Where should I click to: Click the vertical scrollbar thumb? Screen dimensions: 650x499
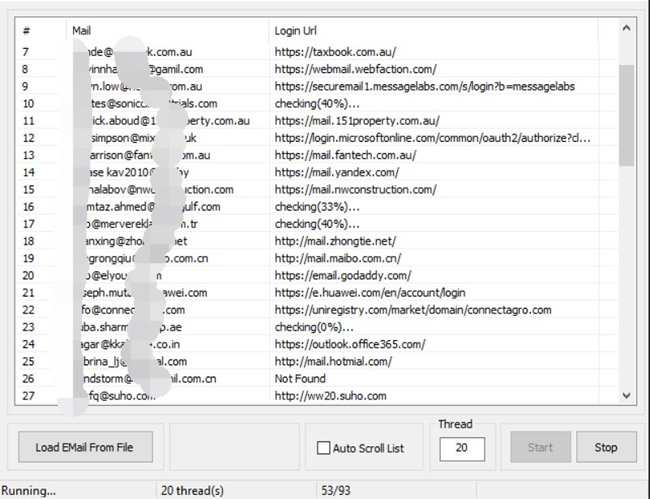(626, 115)
